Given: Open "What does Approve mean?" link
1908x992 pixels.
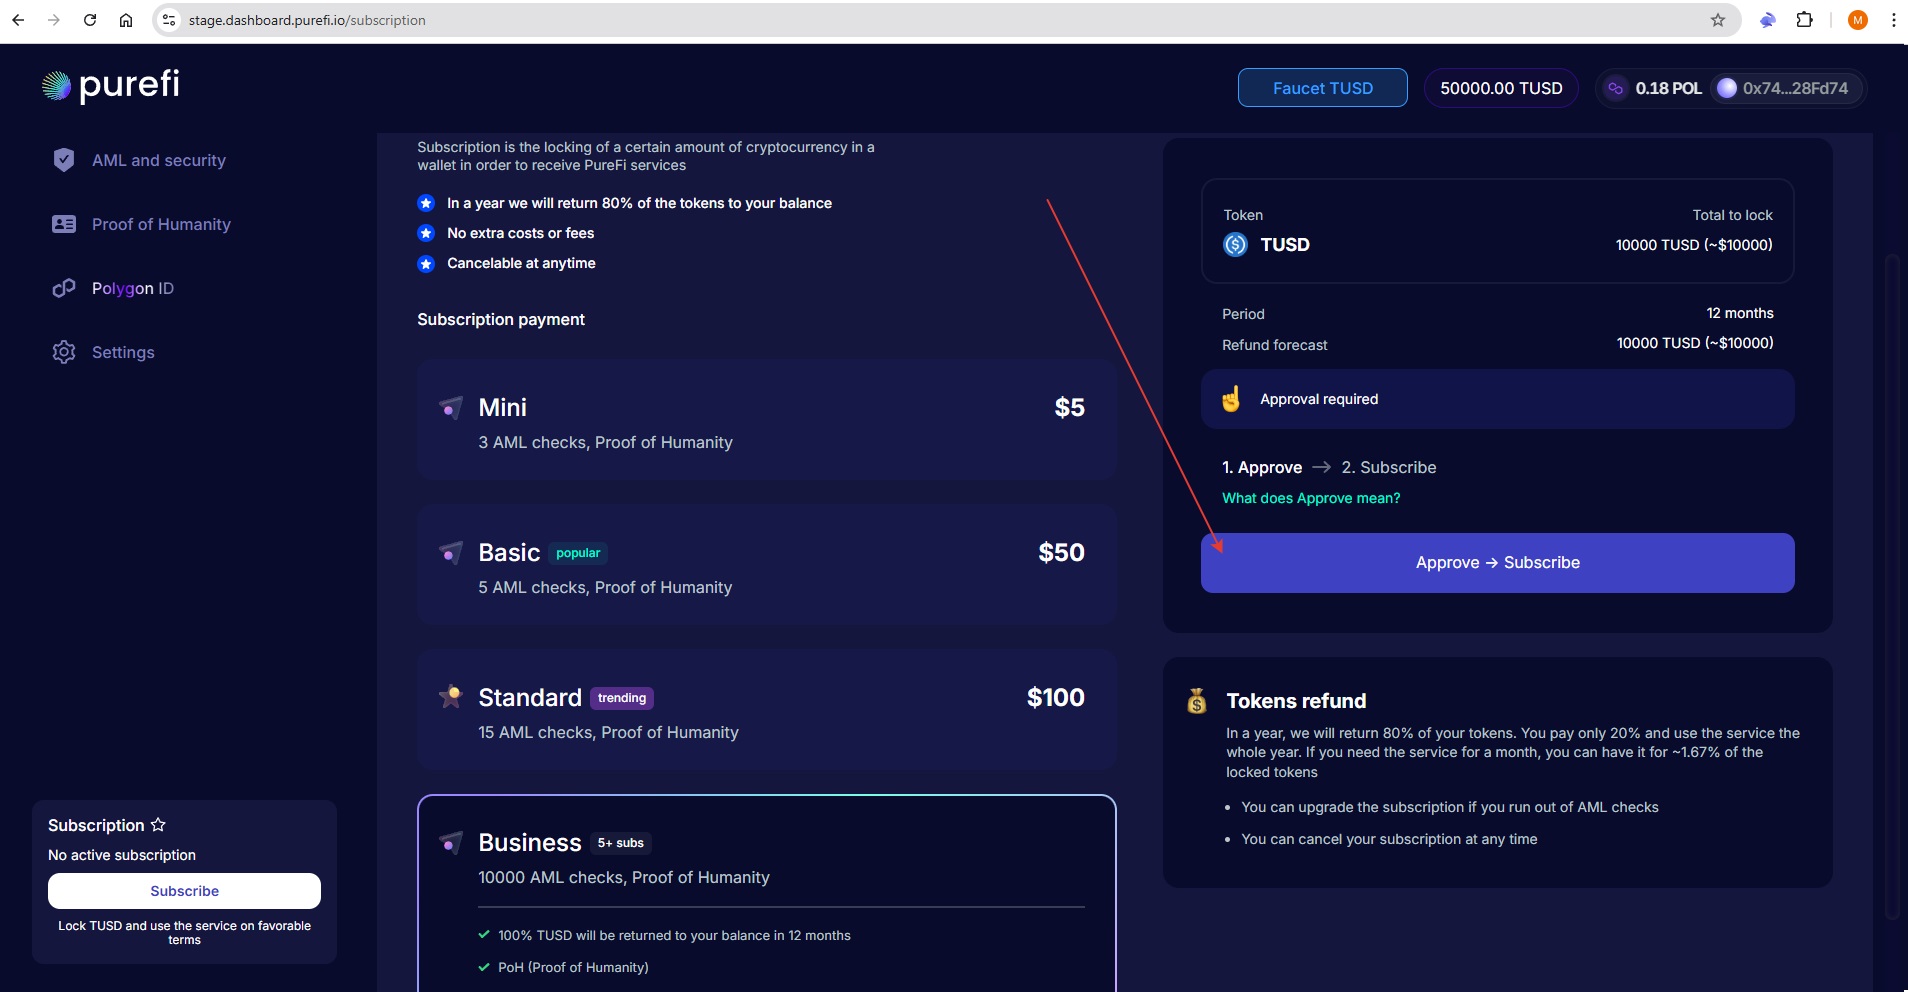Looking at the screenshot, I should pos(1310,498).
